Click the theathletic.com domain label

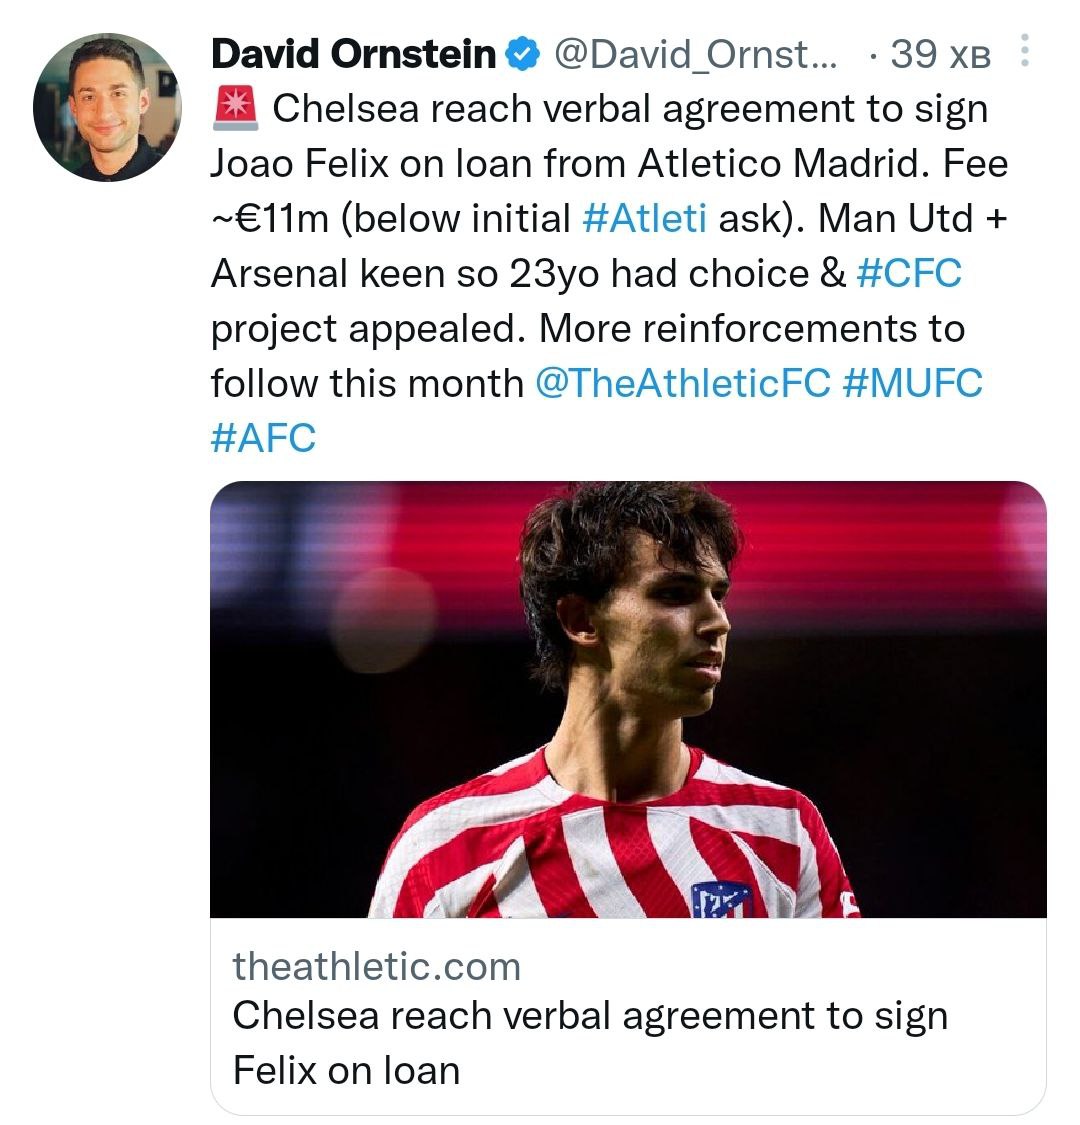tap(377, 966)
